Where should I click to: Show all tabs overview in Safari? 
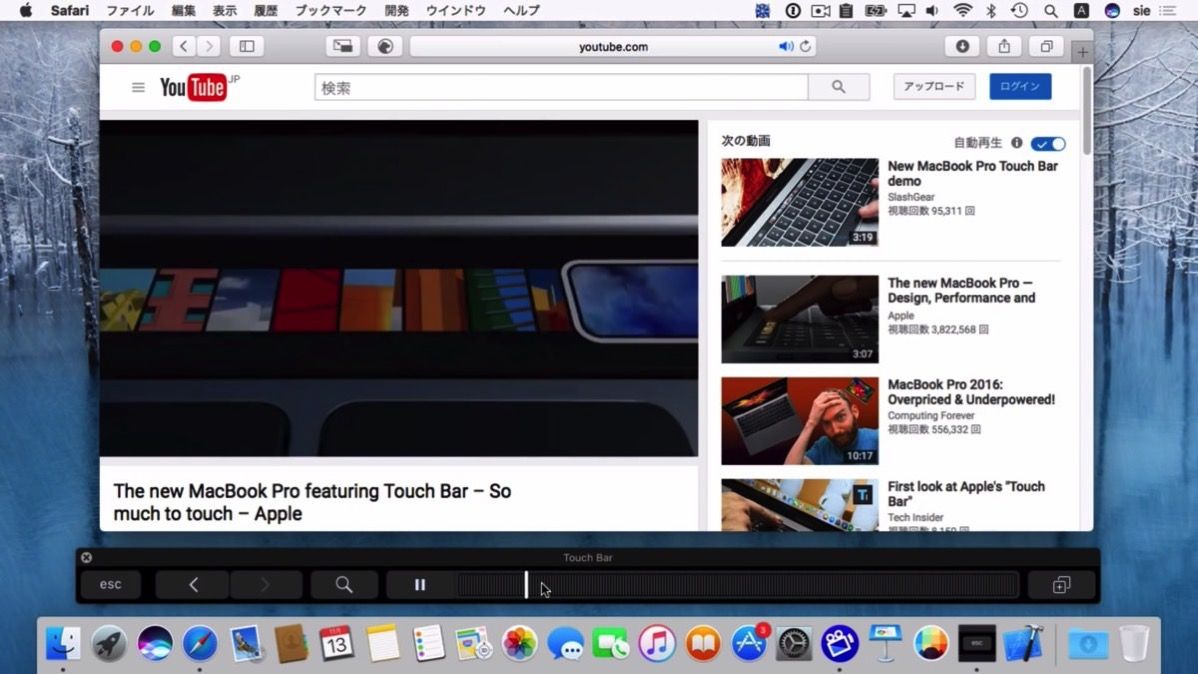[x=1046, y=47]
